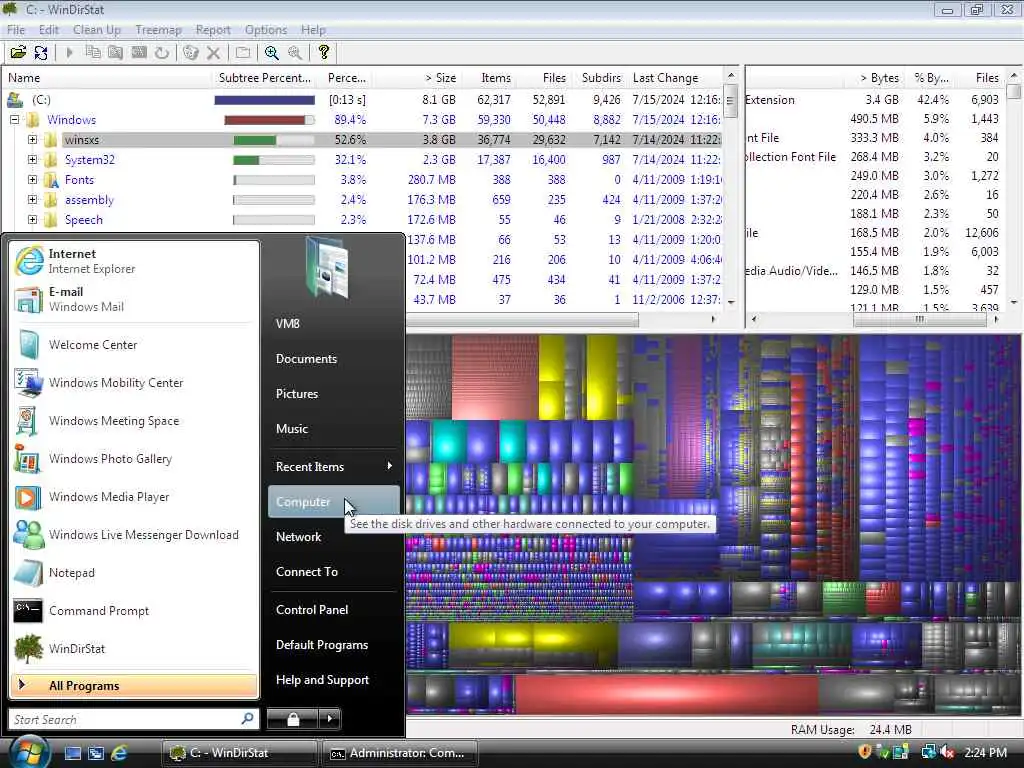Viewport: 1024px width, 768px height.
Task: Click the Start Search input field
Action: click(126, 719)
